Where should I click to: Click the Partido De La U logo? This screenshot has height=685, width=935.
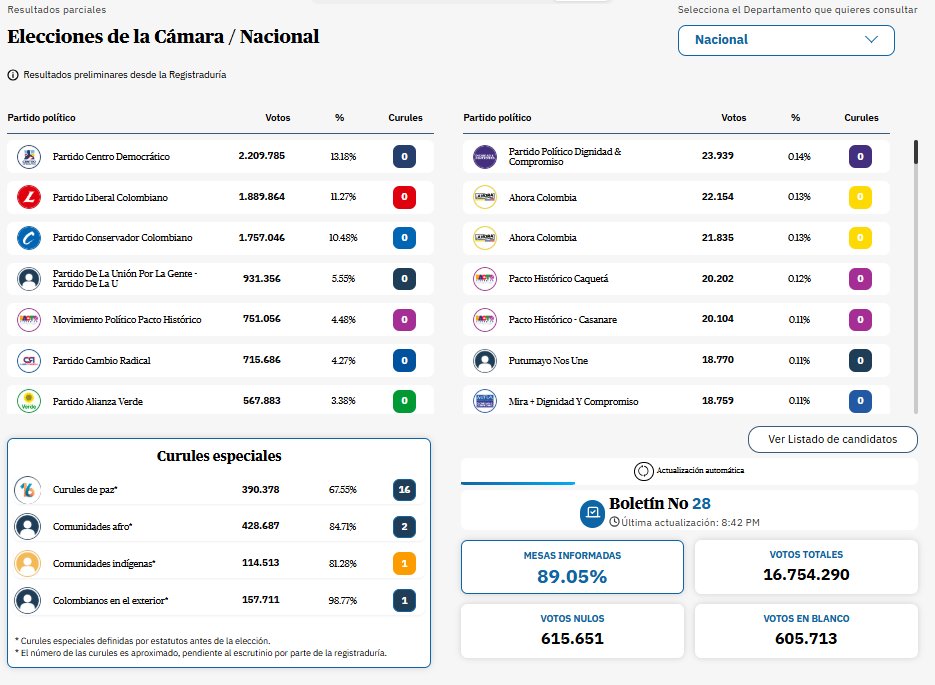[30, 278]
